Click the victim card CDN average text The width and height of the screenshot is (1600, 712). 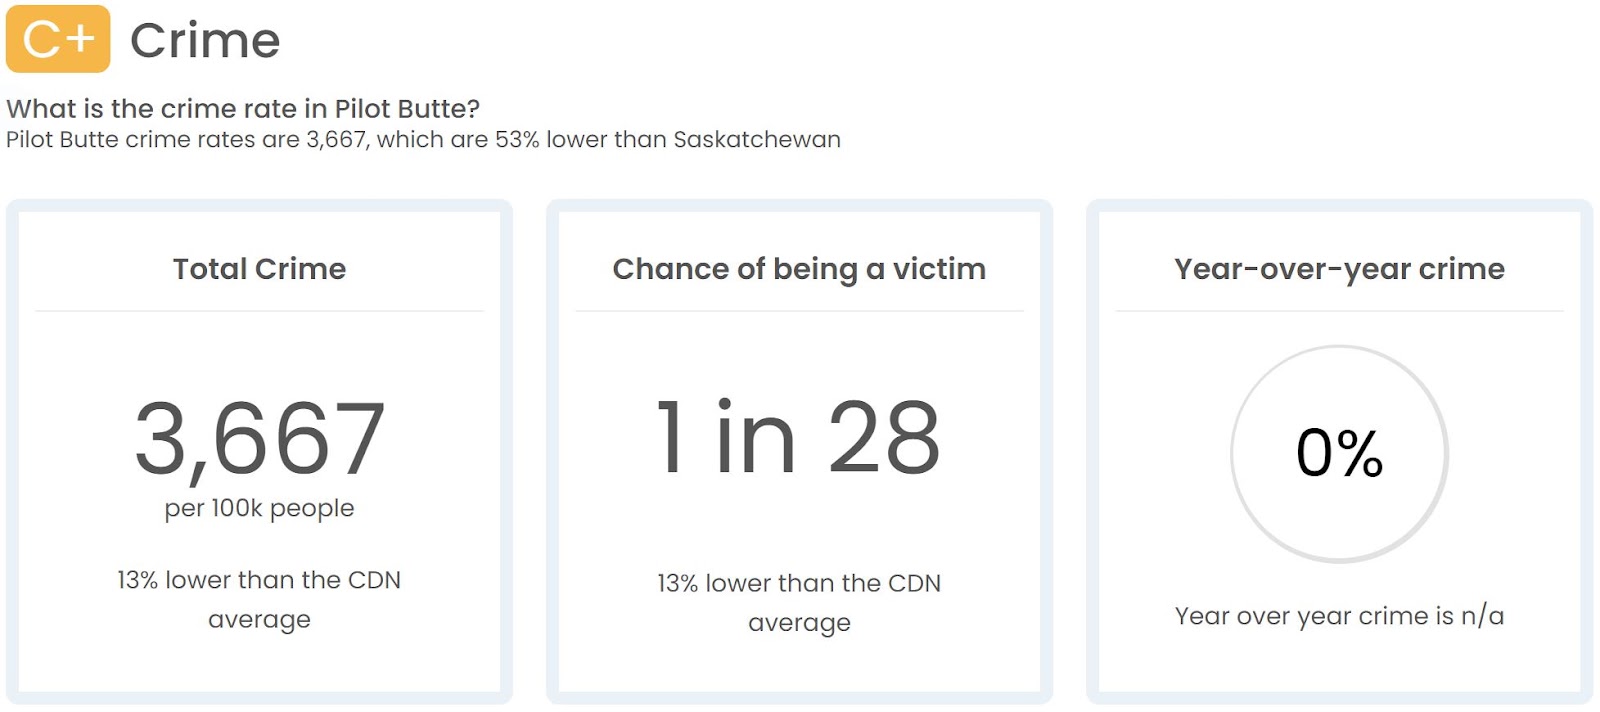click(x=799, y=602)
